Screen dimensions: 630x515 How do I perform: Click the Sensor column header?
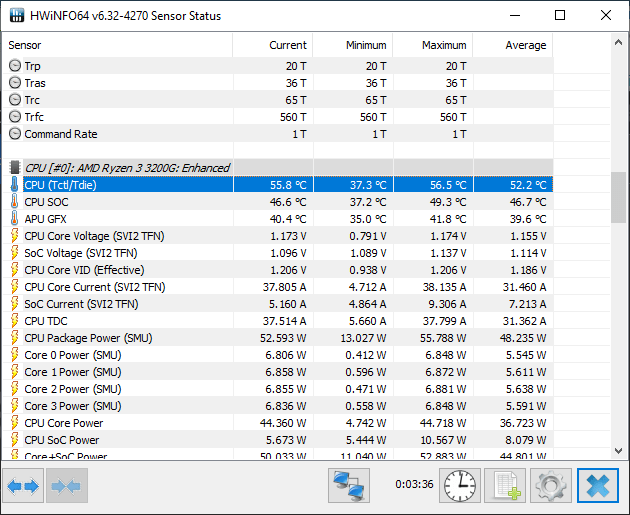click(x=117, y=45)
